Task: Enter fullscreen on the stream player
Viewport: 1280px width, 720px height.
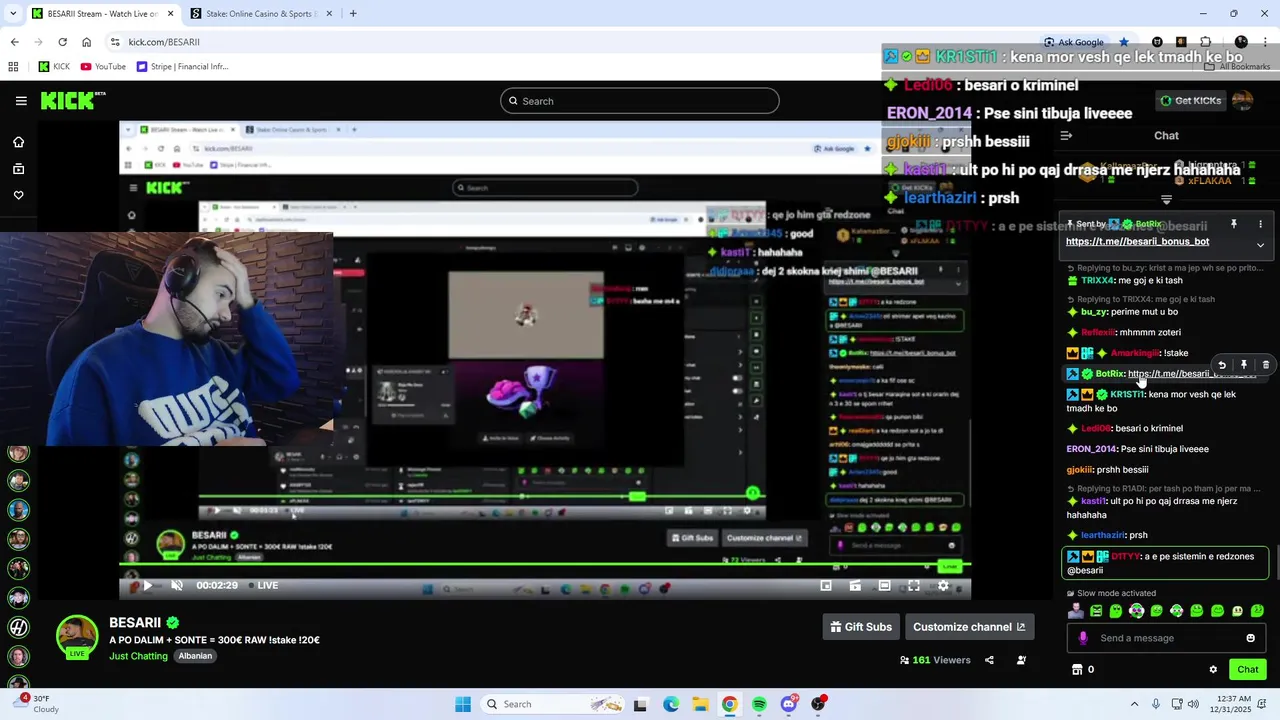Action: (913, 586)
